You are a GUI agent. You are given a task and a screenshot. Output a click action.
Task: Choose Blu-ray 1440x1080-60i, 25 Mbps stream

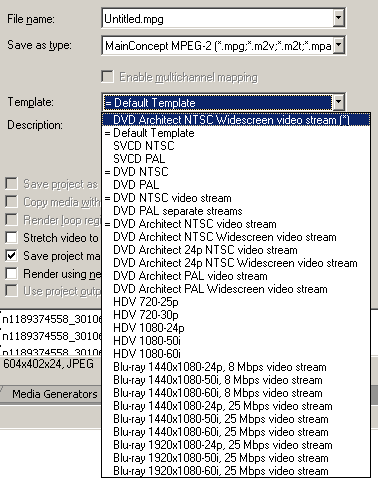click(236, 432)
